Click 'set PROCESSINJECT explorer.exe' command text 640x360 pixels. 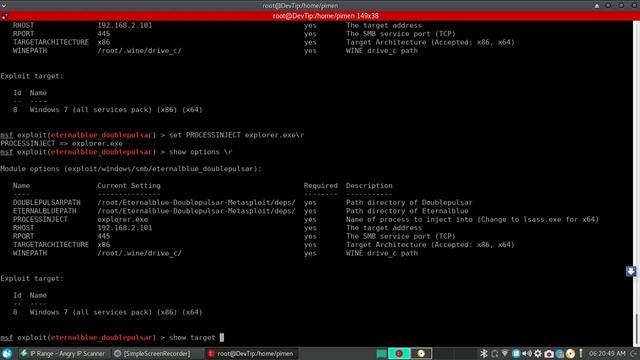236,135
